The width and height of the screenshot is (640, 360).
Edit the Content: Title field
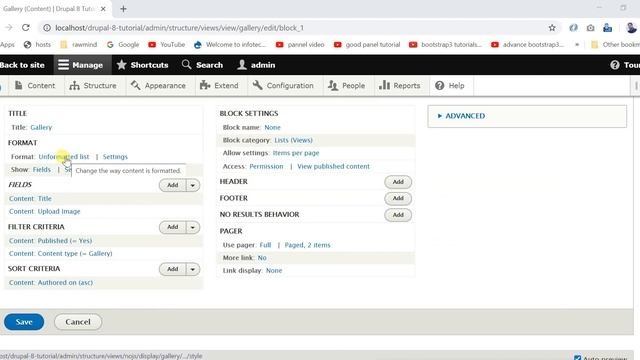coord(30,198)
